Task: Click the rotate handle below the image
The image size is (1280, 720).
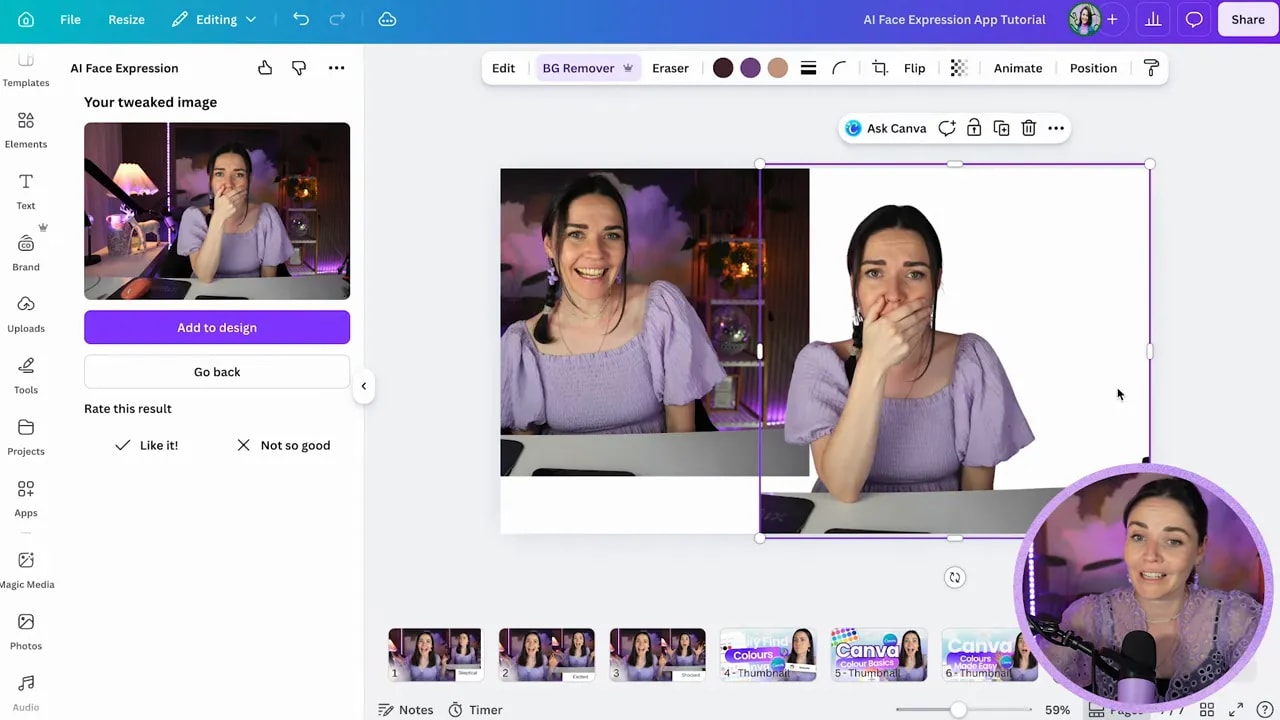Action: point(955,577)
